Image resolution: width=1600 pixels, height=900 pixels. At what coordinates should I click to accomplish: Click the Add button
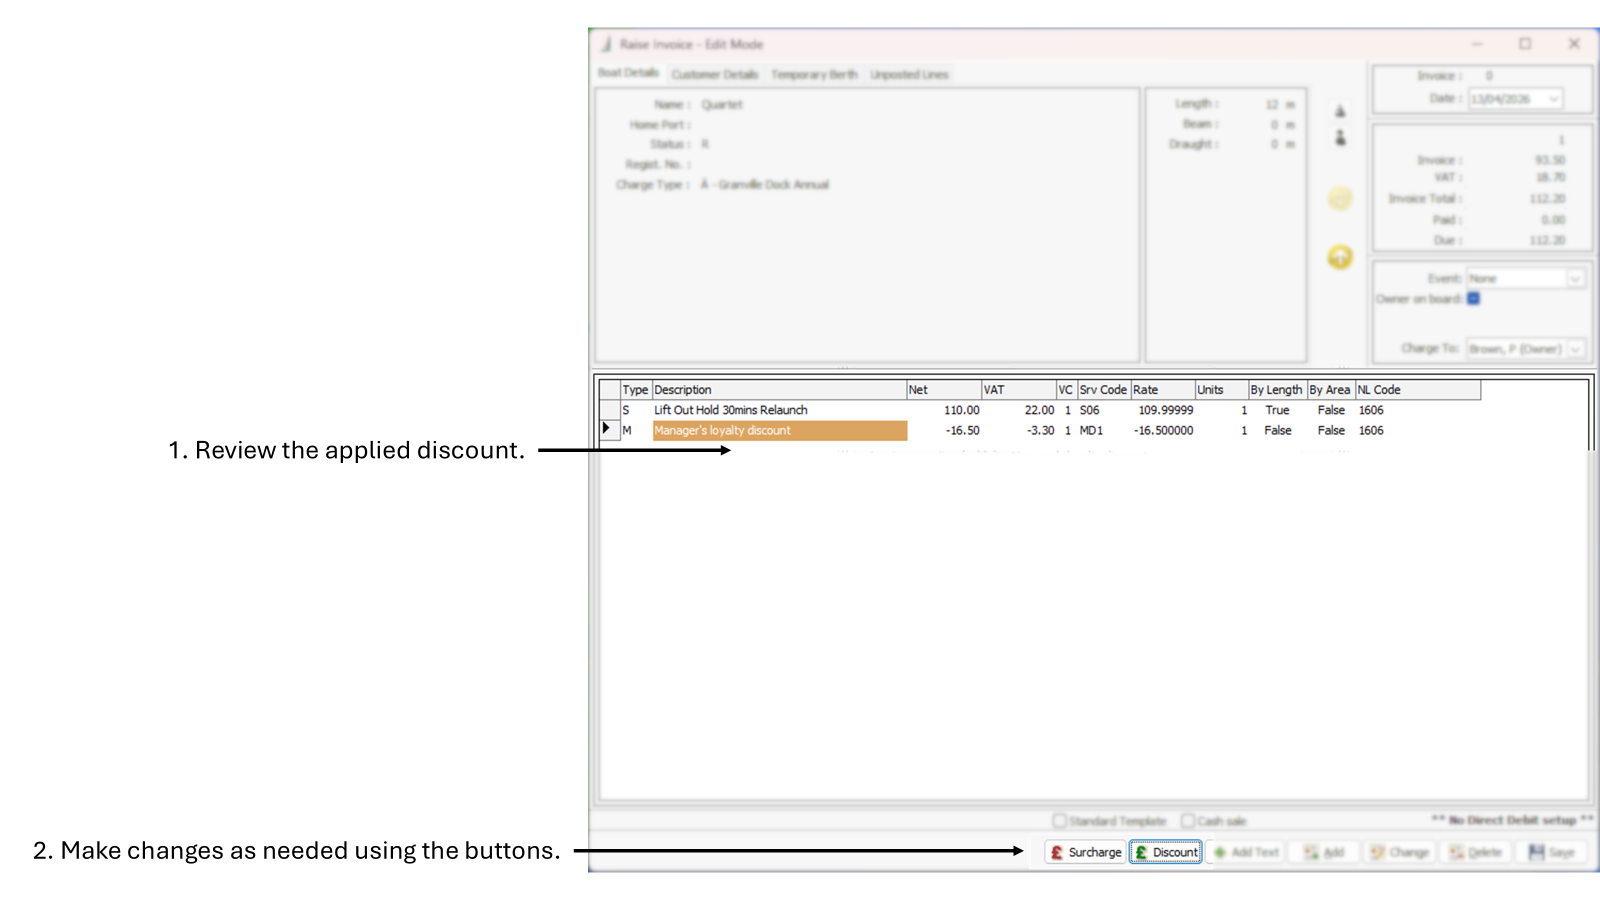tap(1322, 852)
